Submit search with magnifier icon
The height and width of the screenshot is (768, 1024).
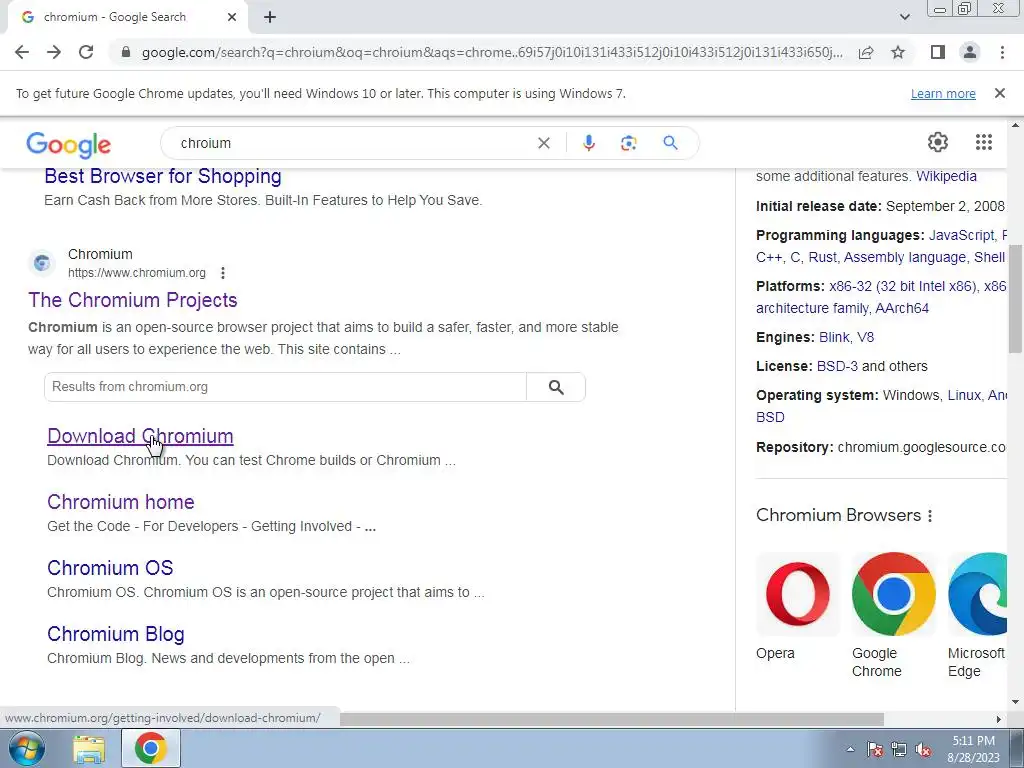[670, 143]
